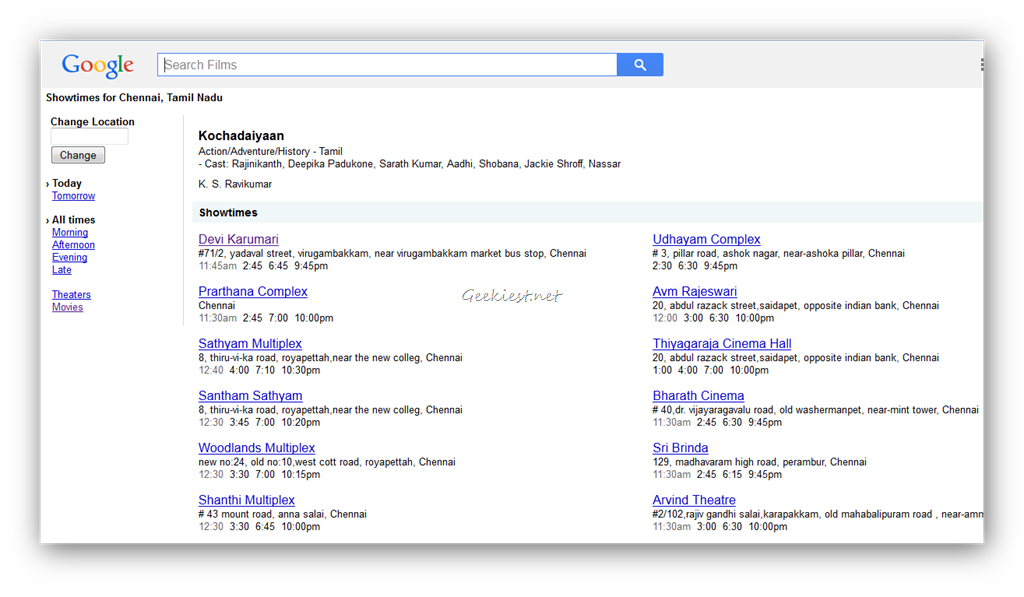Filter showtimes by Afternoon

[x=73, y=245]
